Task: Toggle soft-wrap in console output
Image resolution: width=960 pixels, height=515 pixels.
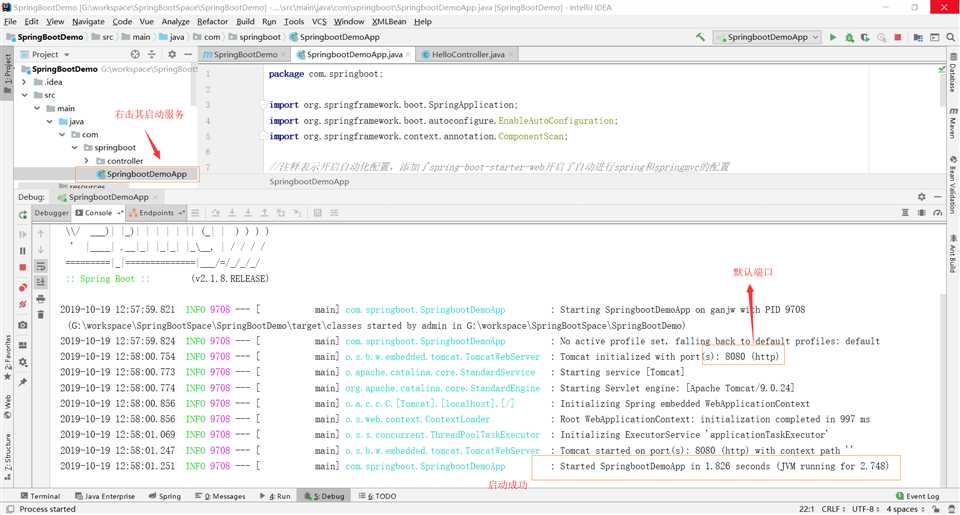Action: pos(41,266)
